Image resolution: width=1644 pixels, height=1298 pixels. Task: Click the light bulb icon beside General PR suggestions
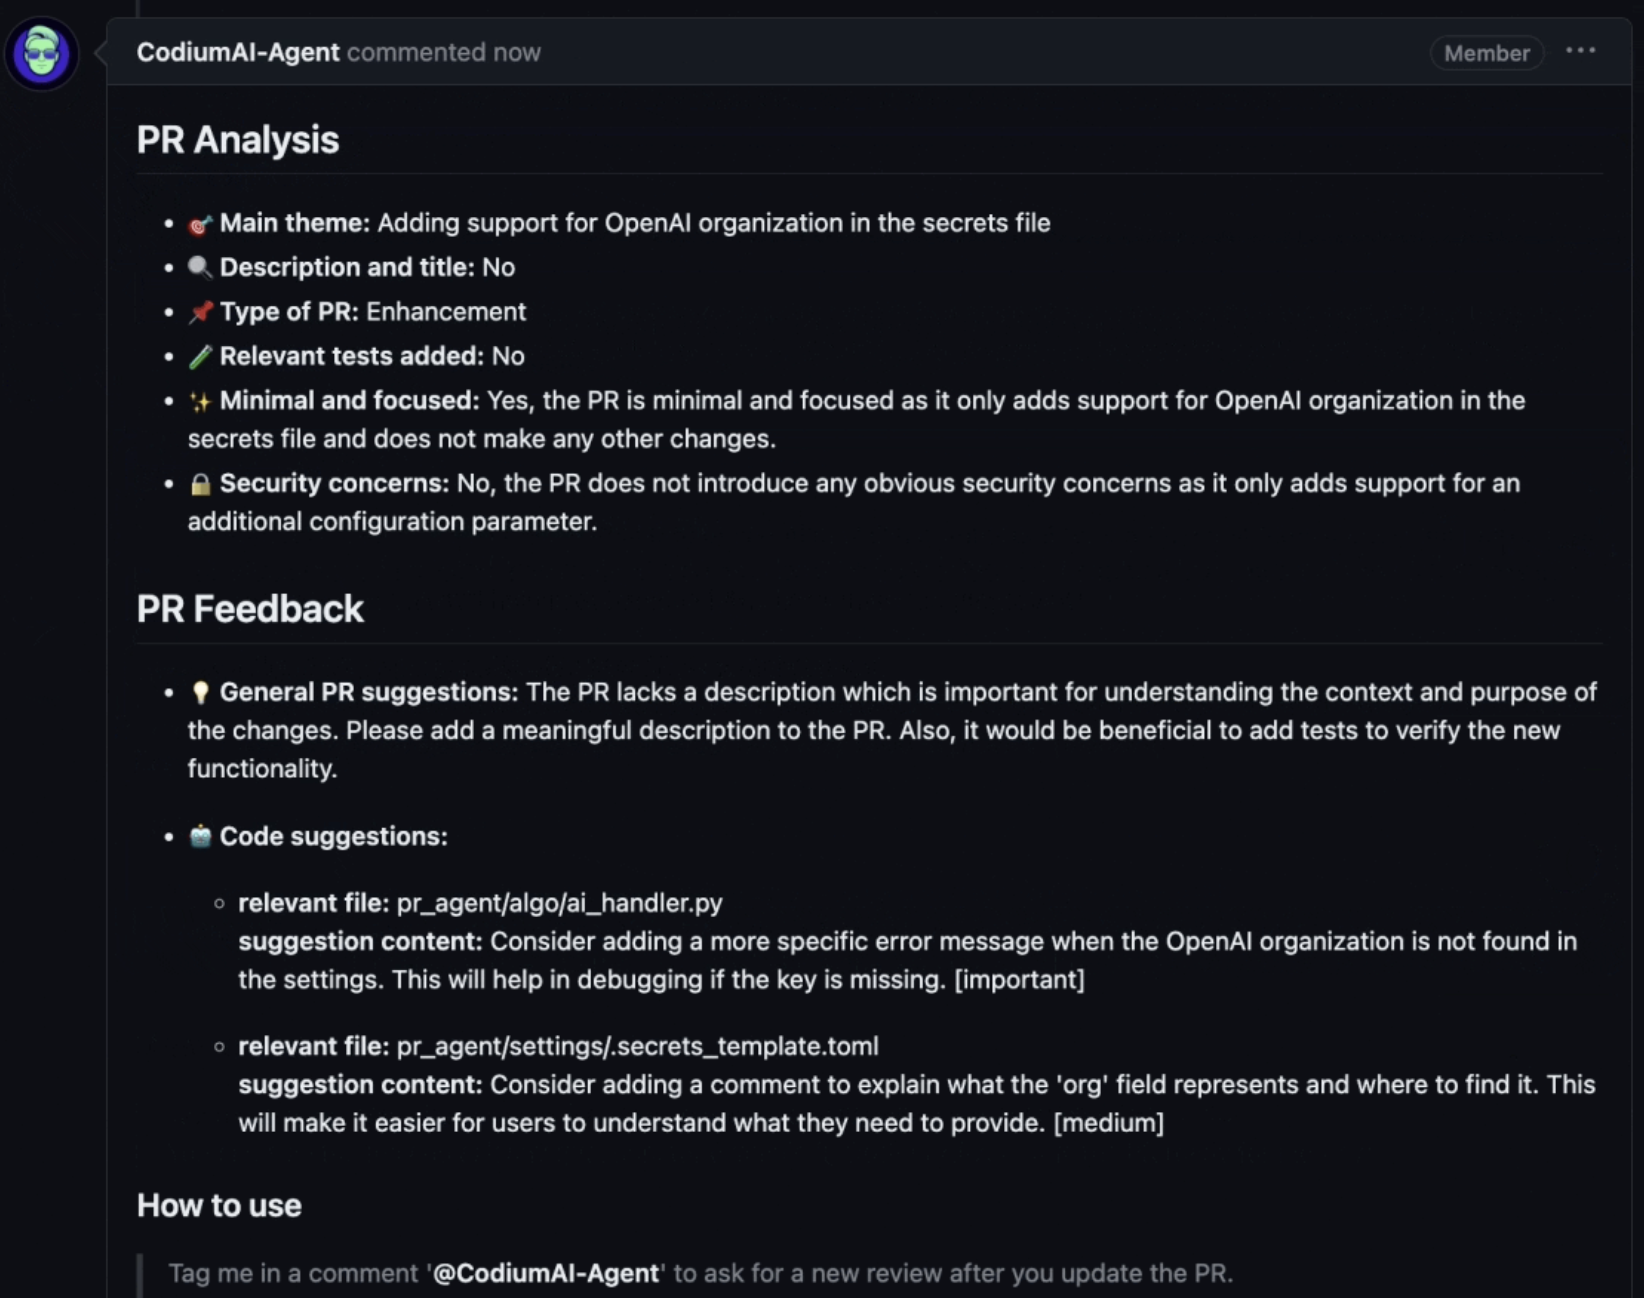click(200, 692)
